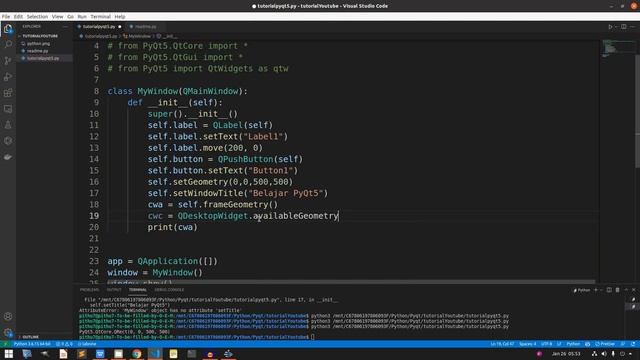Open Google Chrome from the taskbar
Screen dimensions: 640x360
click(137, 354)
